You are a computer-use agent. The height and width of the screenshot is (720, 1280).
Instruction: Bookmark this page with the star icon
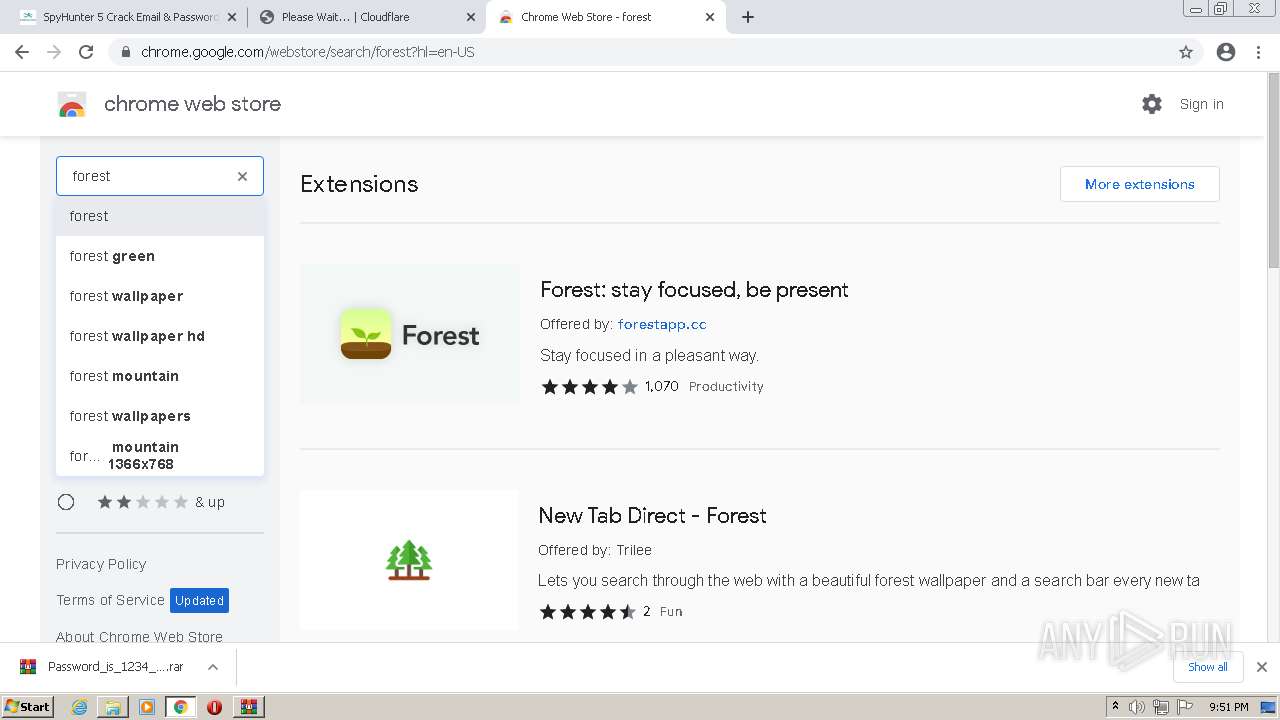(1186, 52)
